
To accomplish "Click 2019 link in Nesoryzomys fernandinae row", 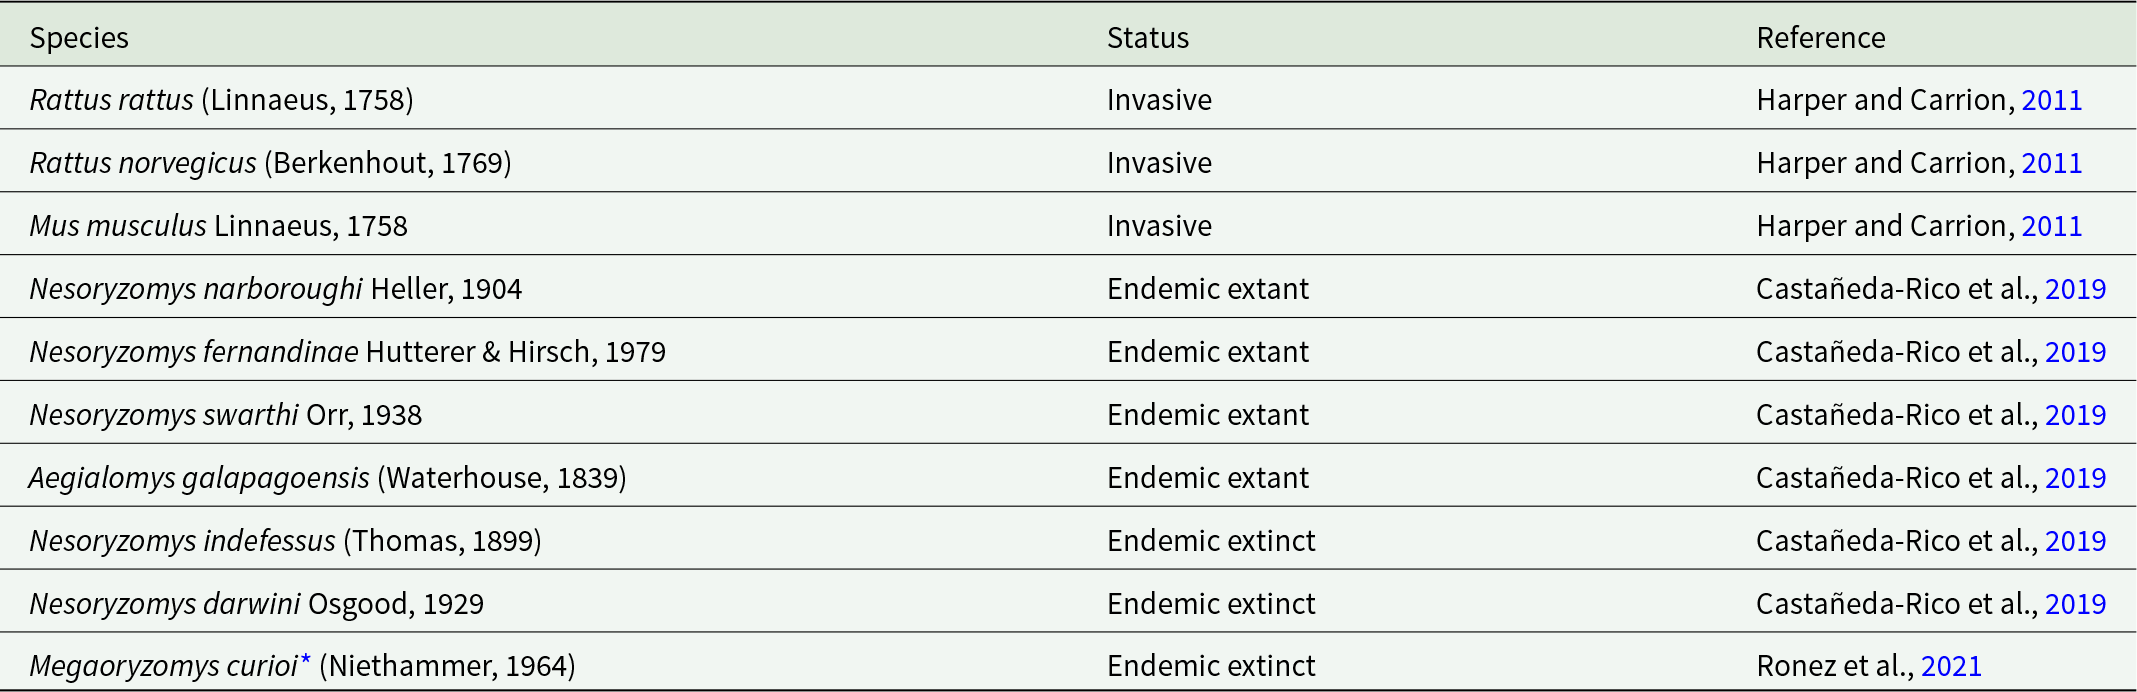I will click(2075, 352).
